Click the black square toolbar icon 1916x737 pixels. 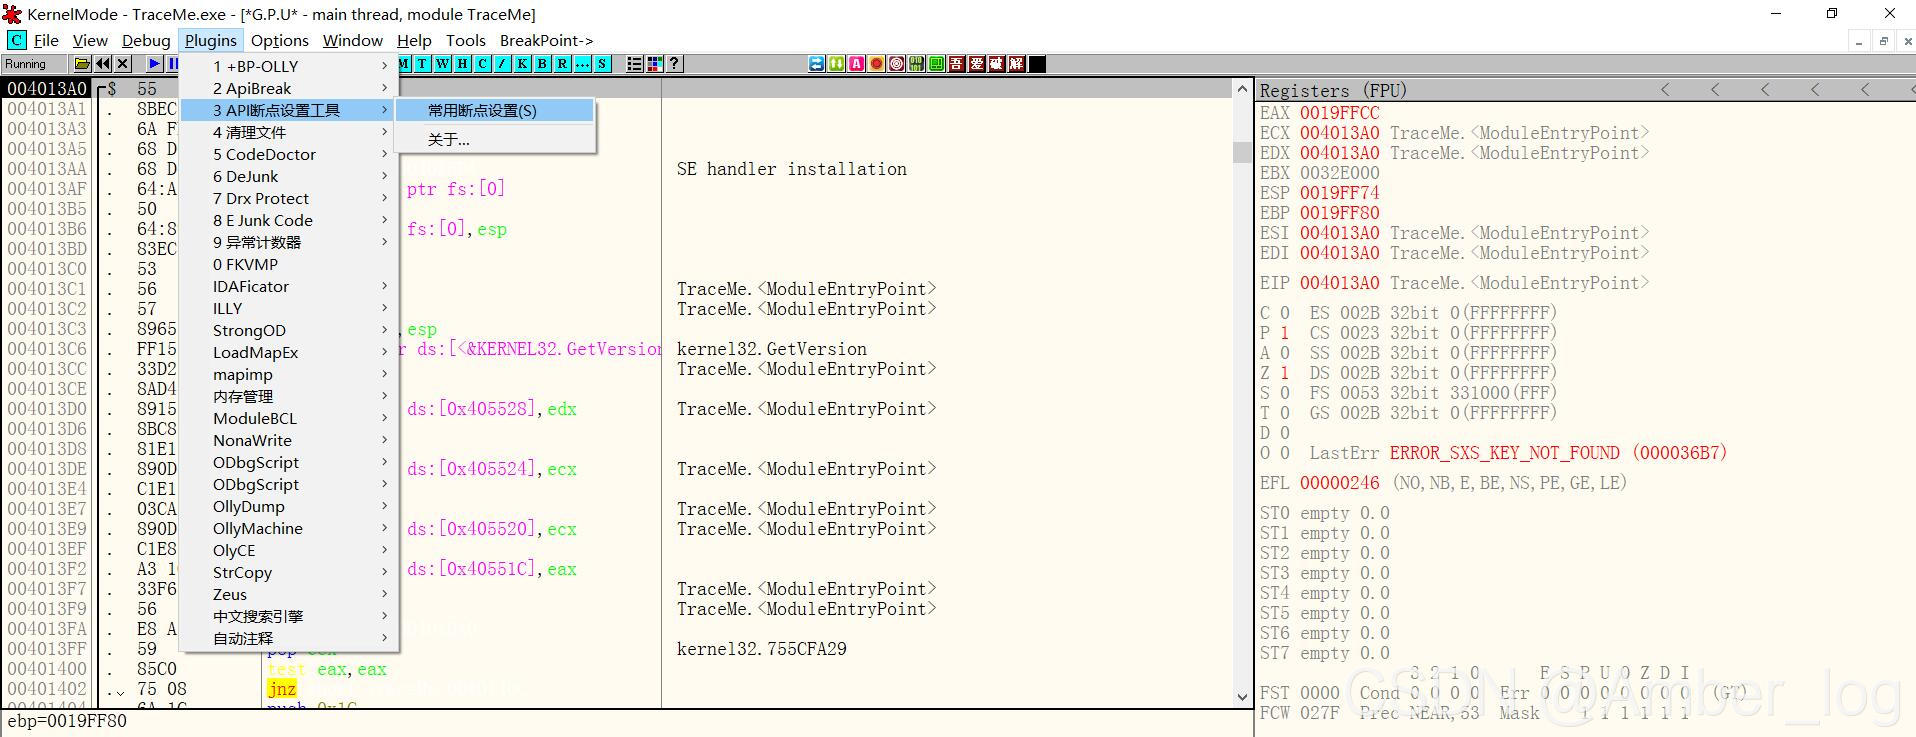tap(1037, 63)
